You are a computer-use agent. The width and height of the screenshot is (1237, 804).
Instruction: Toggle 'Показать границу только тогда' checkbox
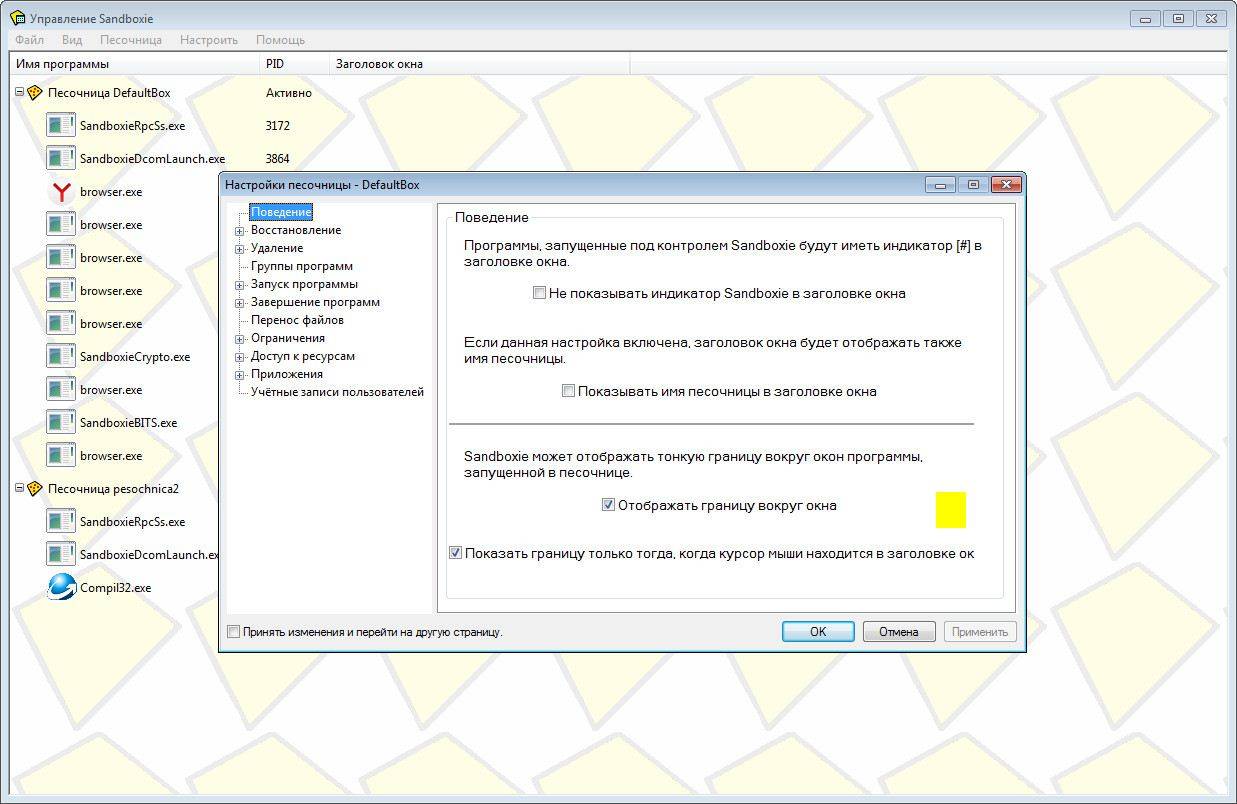coord(456,554)
